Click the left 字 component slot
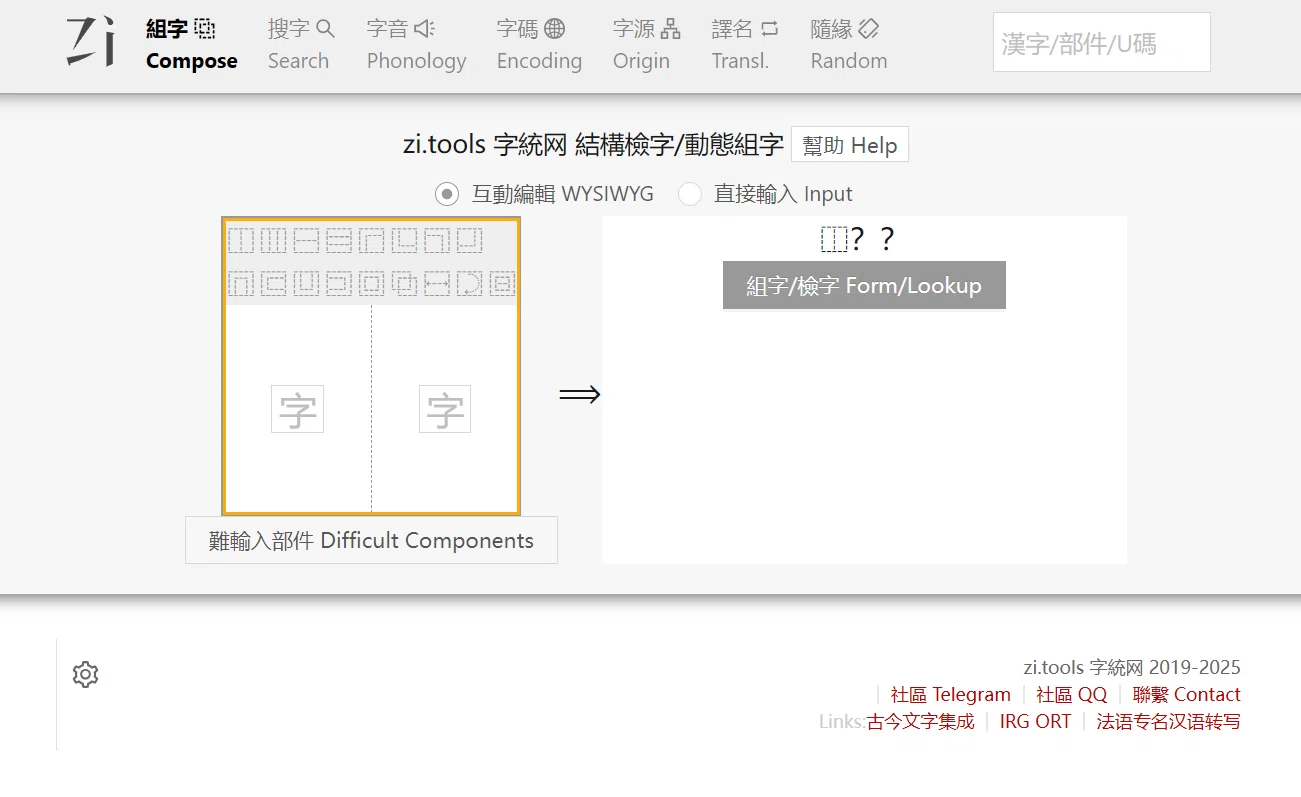Image resolution: width=1301 pixels, height=797 pixels. point(297,409)
